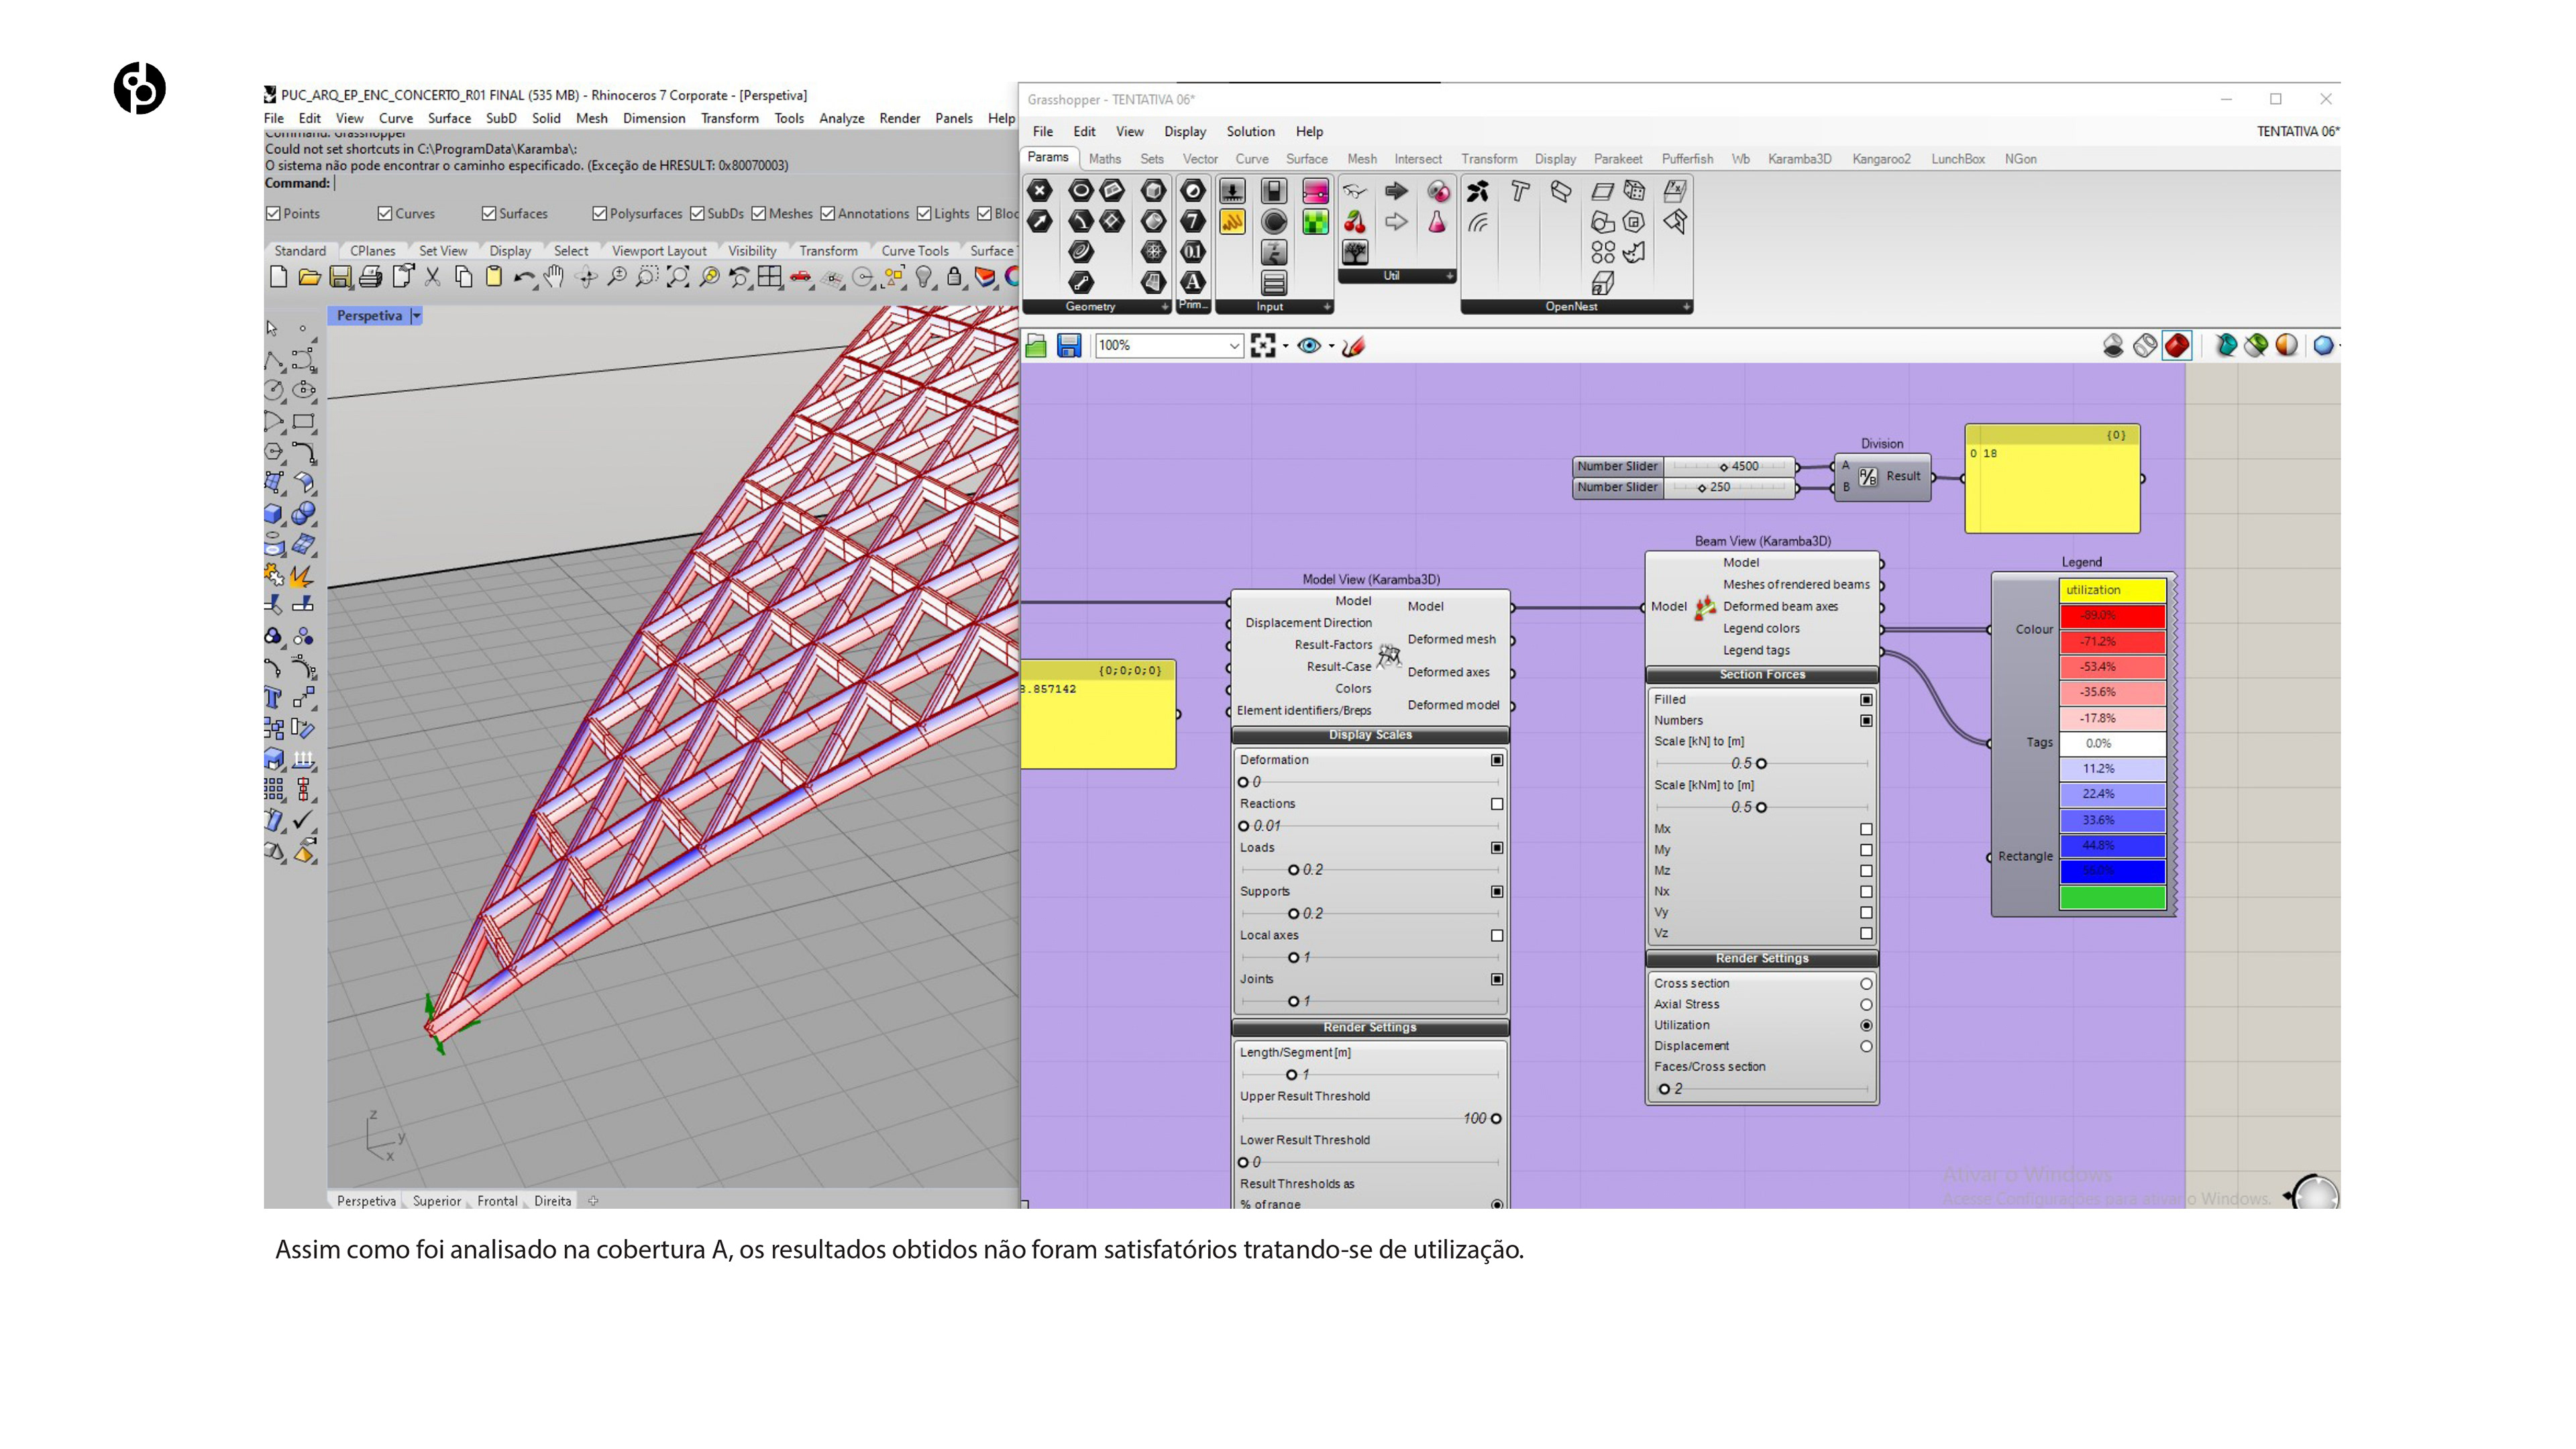Click the Grasshopper sketch pencil icon

(1354, 346)
